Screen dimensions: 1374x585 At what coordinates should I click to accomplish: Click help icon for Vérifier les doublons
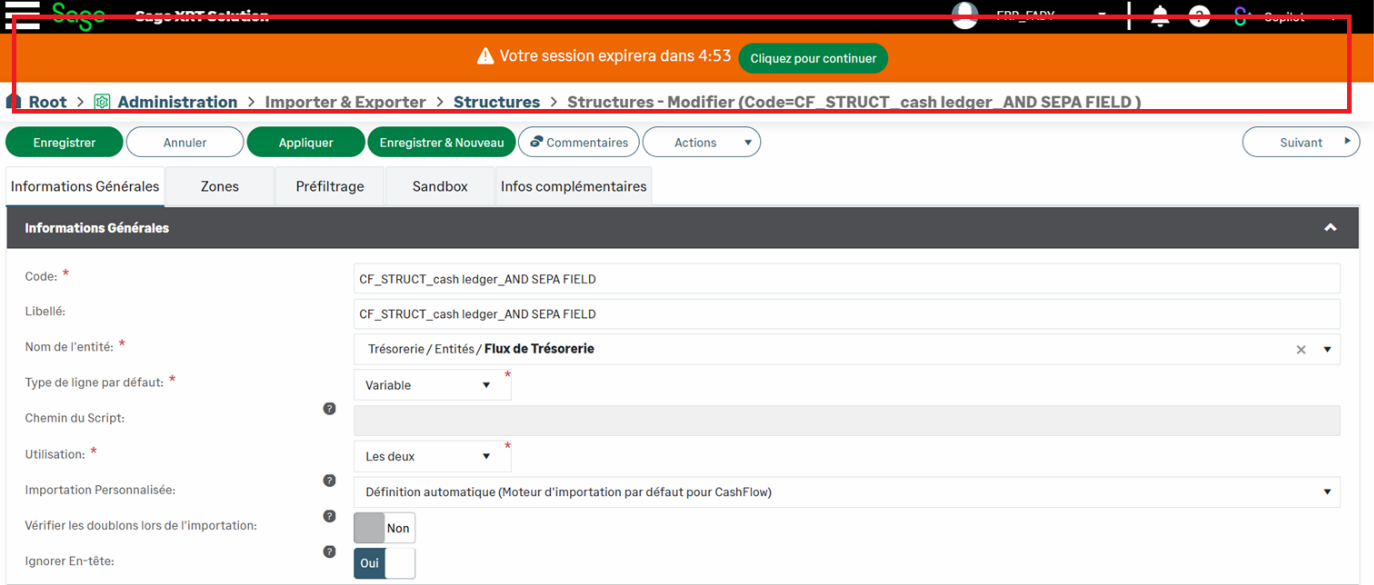(x=329, y=516)
